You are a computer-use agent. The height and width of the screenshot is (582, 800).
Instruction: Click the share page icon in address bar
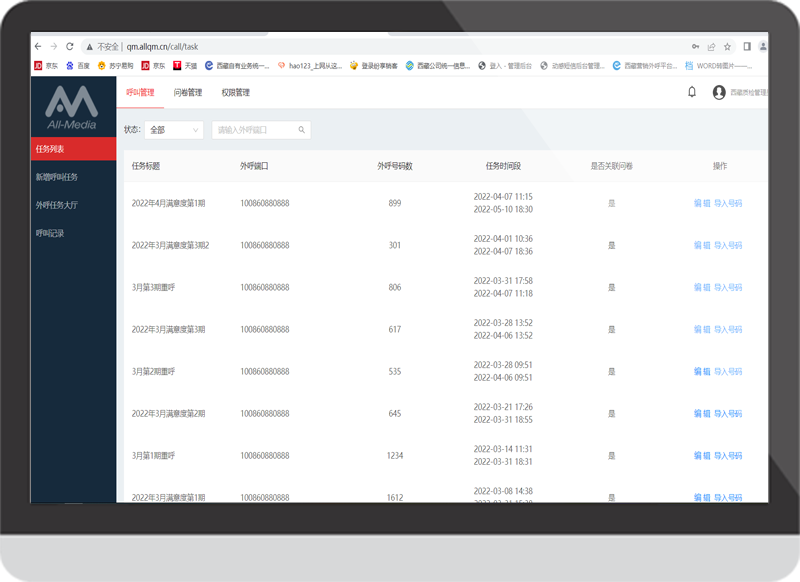coord(711,47)
